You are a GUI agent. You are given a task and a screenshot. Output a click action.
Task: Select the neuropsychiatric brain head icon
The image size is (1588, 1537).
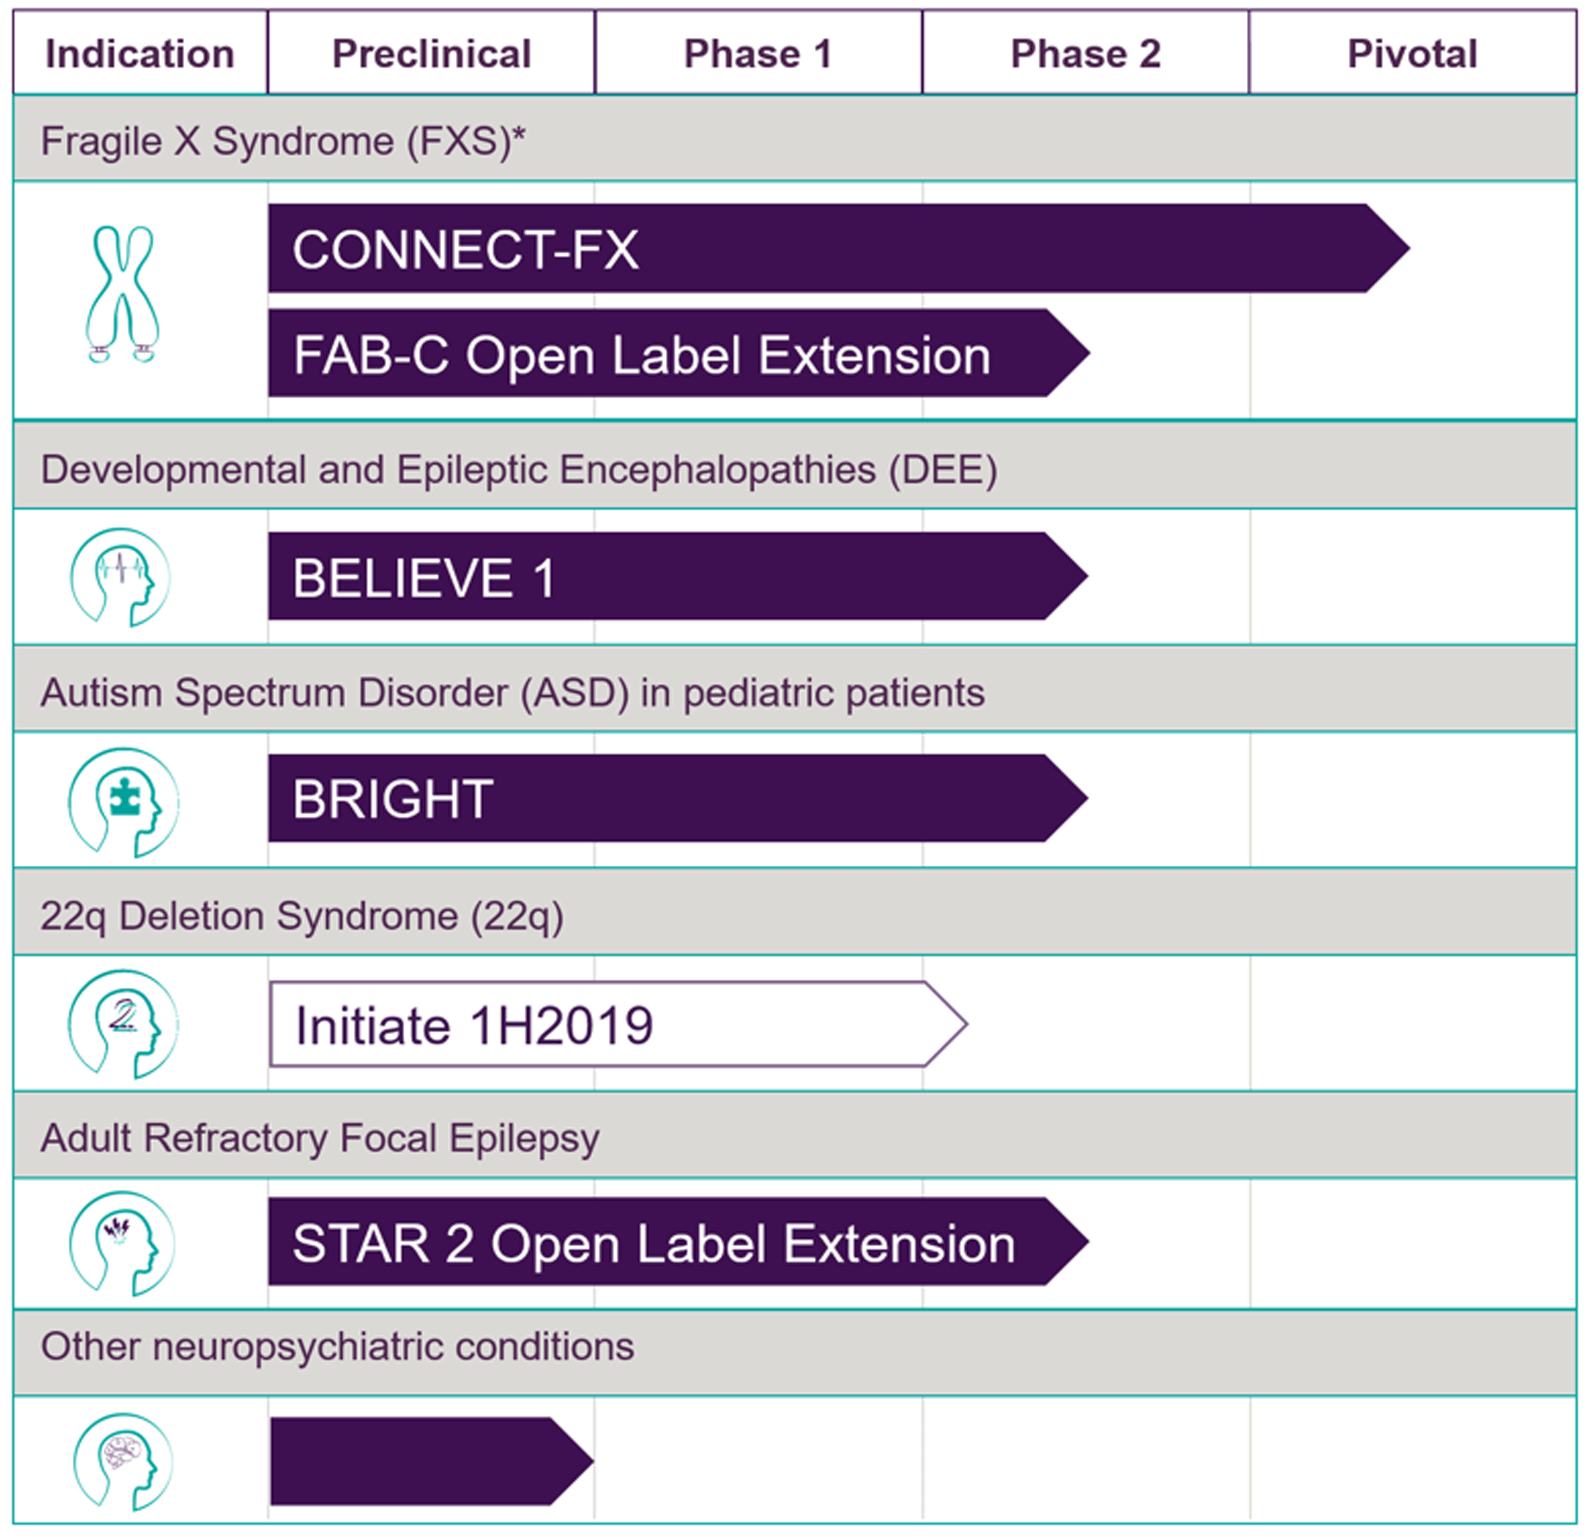[123, 1462]
